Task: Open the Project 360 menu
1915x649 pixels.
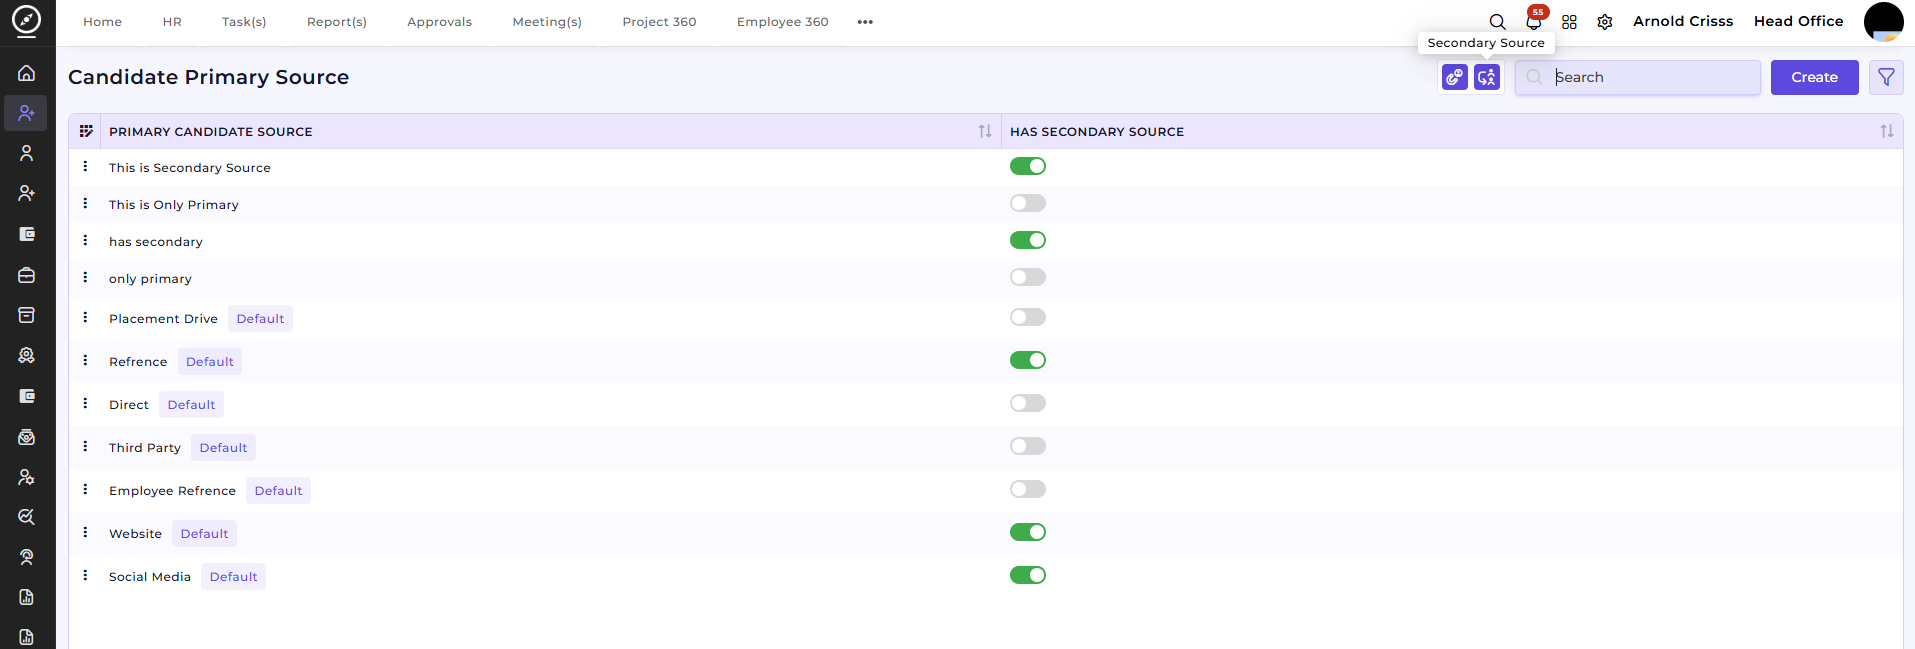Action: coord(659,22)
